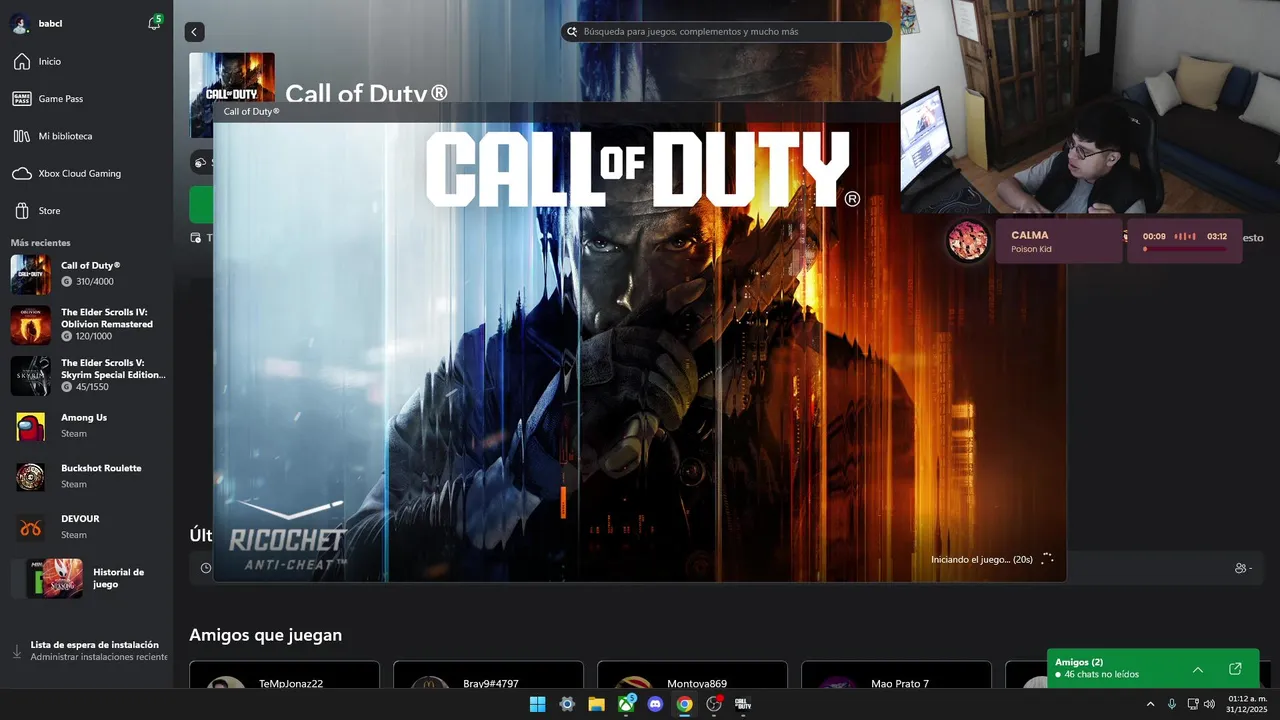Click the search magnifier icon

click(573, 32)
